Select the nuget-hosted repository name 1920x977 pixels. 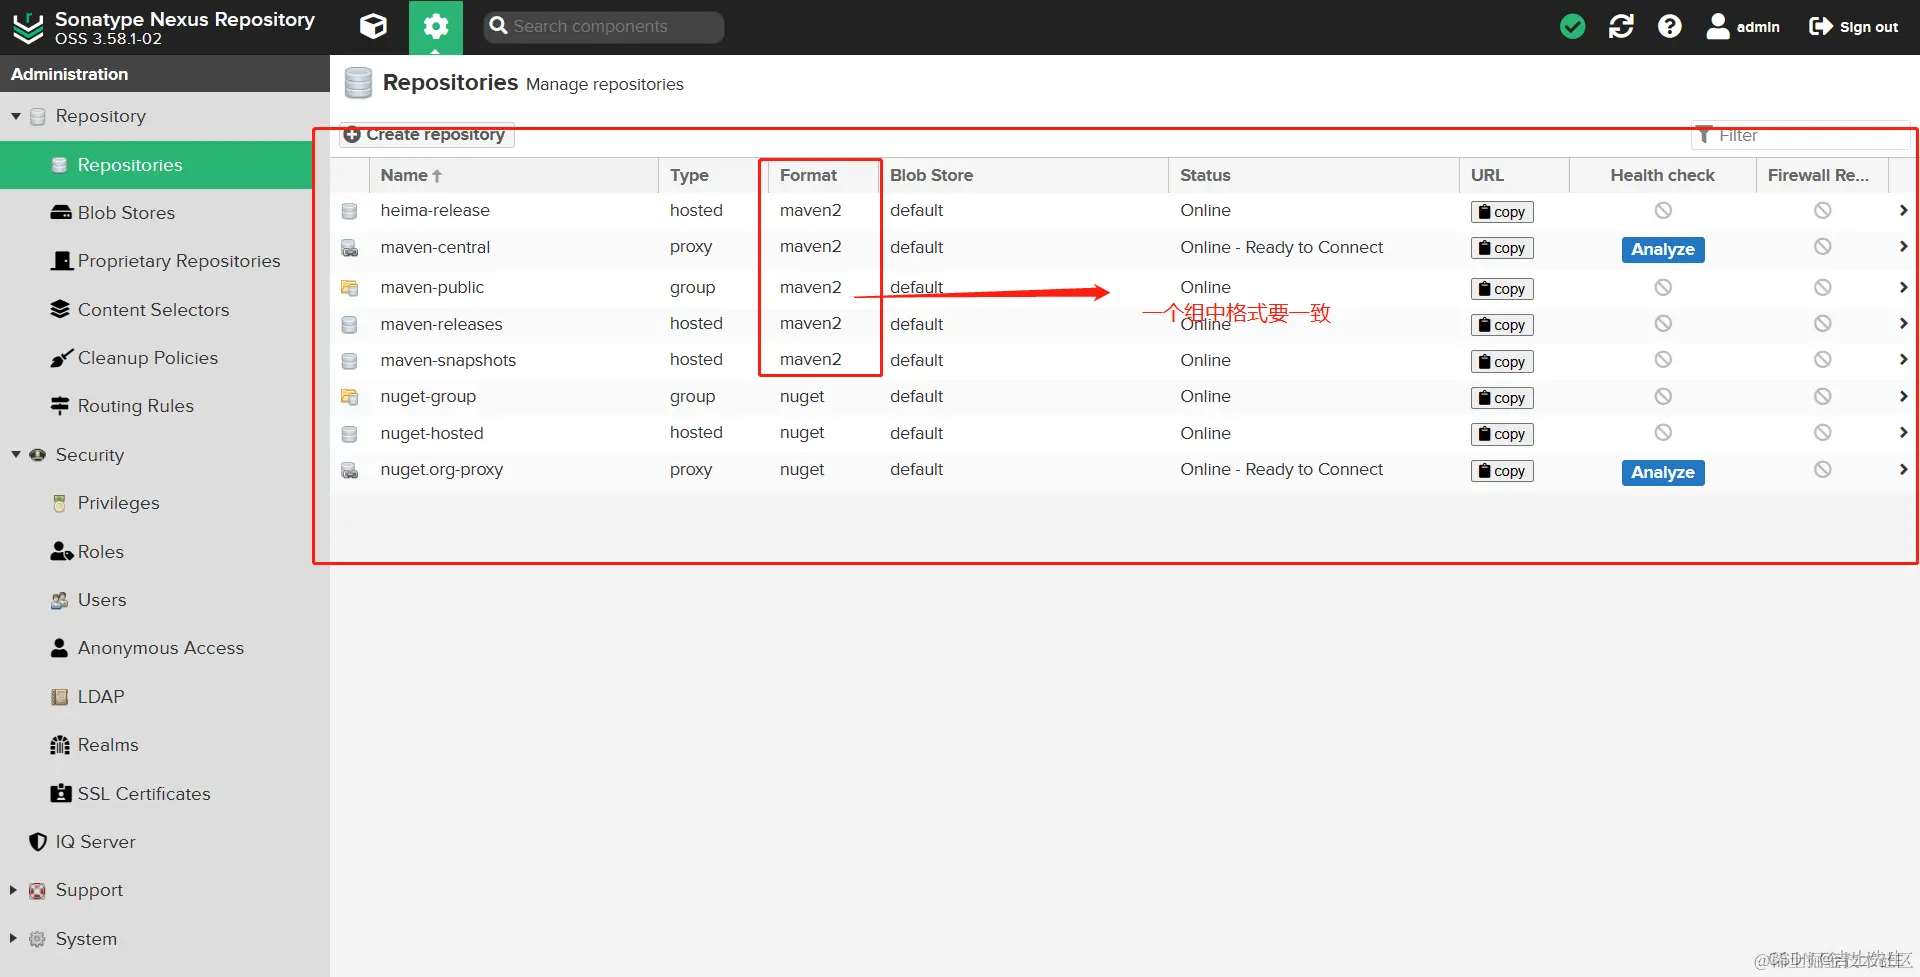pyautogui.click(x=432, y=433)
